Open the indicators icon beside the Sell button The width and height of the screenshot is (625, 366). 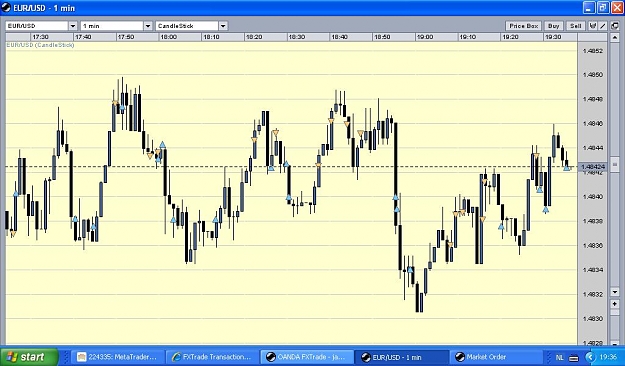593,26
